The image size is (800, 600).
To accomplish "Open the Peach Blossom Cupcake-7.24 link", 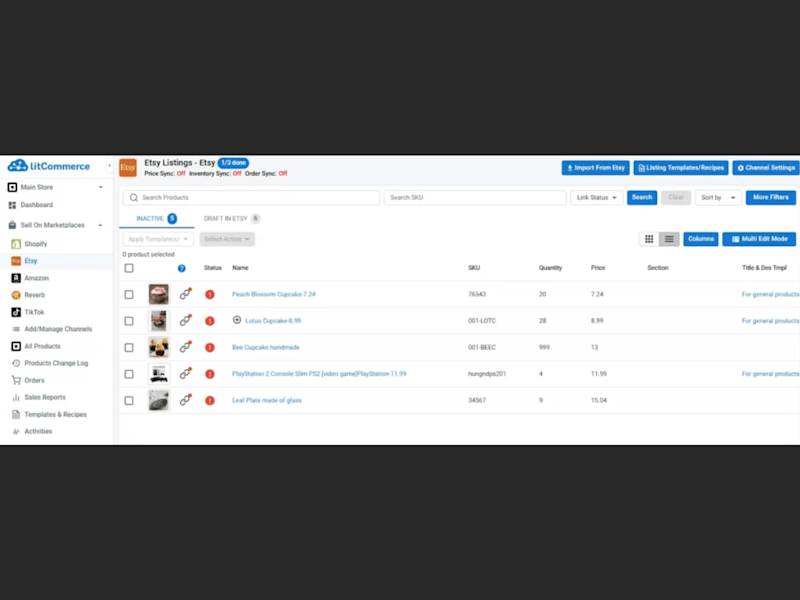I will click(x=273, y=294).
